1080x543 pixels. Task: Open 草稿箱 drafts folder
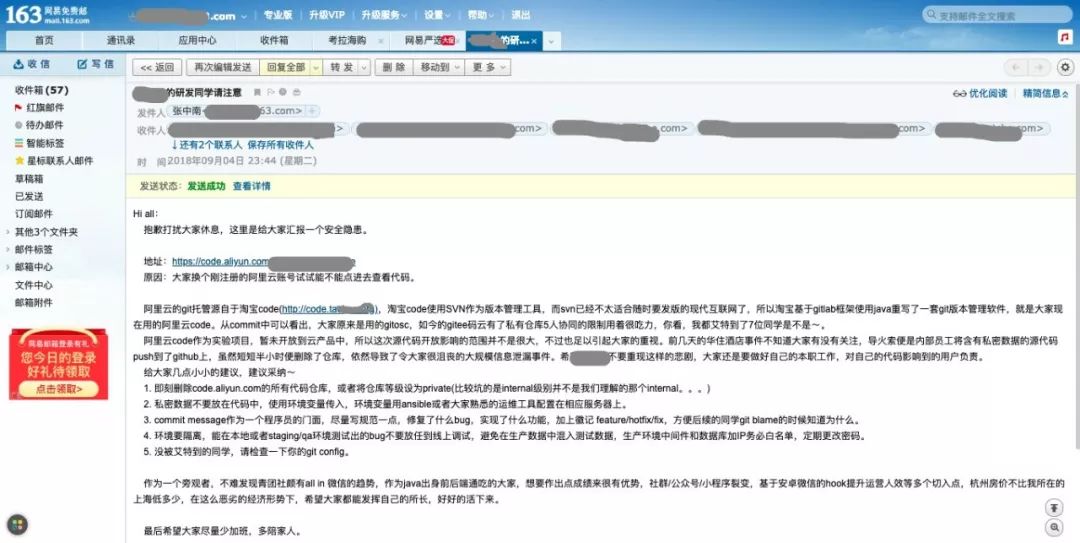29,178
